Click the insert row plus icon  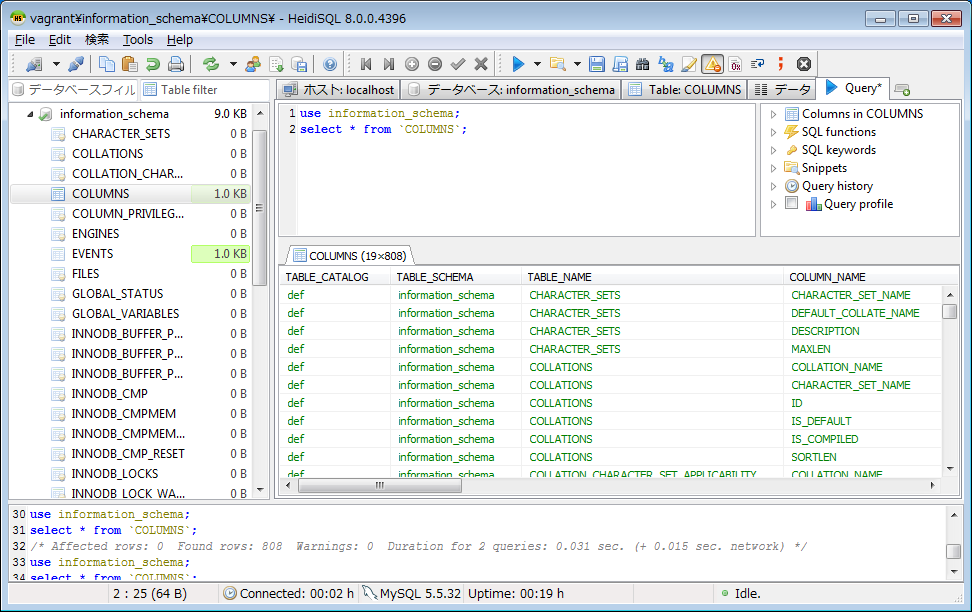(412, 64)
